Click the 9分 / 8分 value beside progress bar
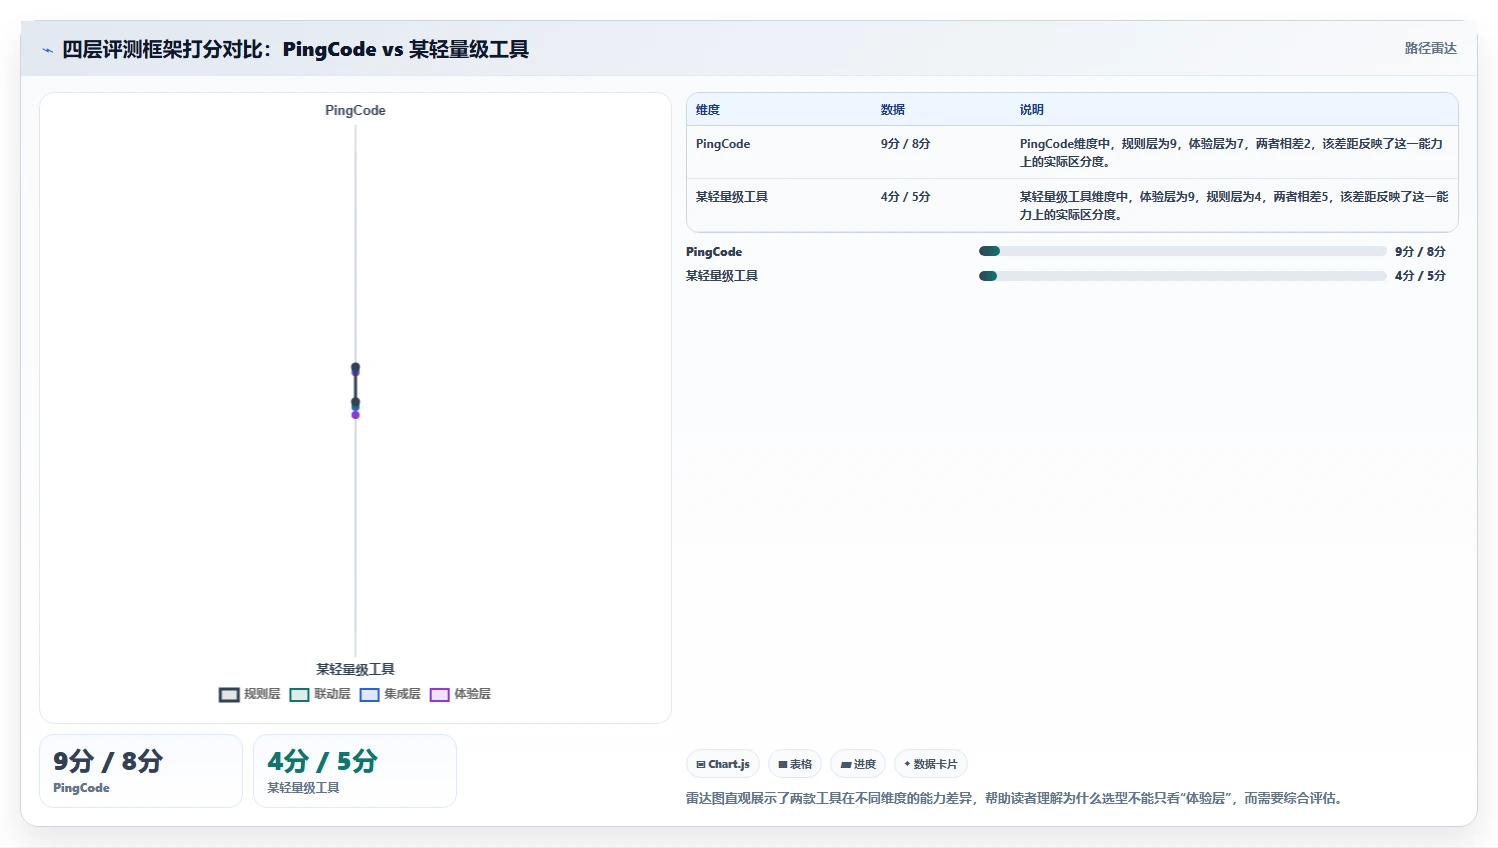1498x848 pixels. [1420, 252]
